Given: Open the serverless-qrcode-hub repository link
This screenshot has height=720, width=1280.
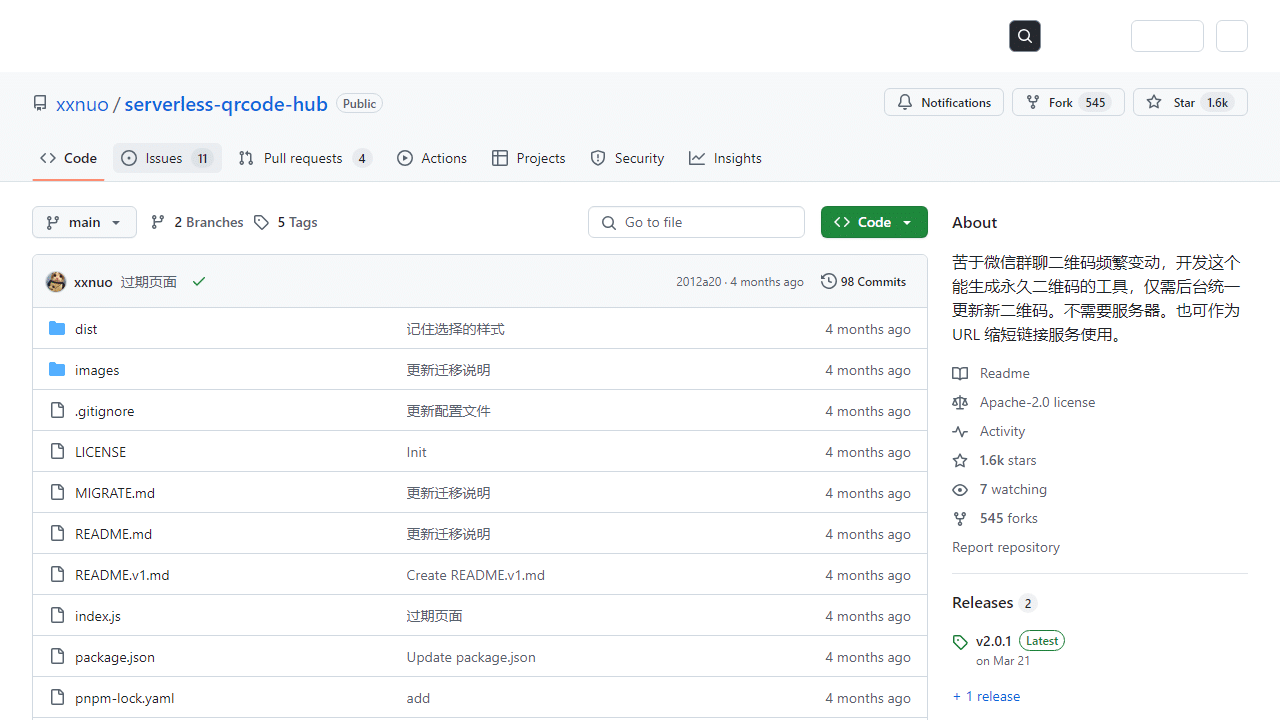Looking at the screenshot, I should [226, 104].
